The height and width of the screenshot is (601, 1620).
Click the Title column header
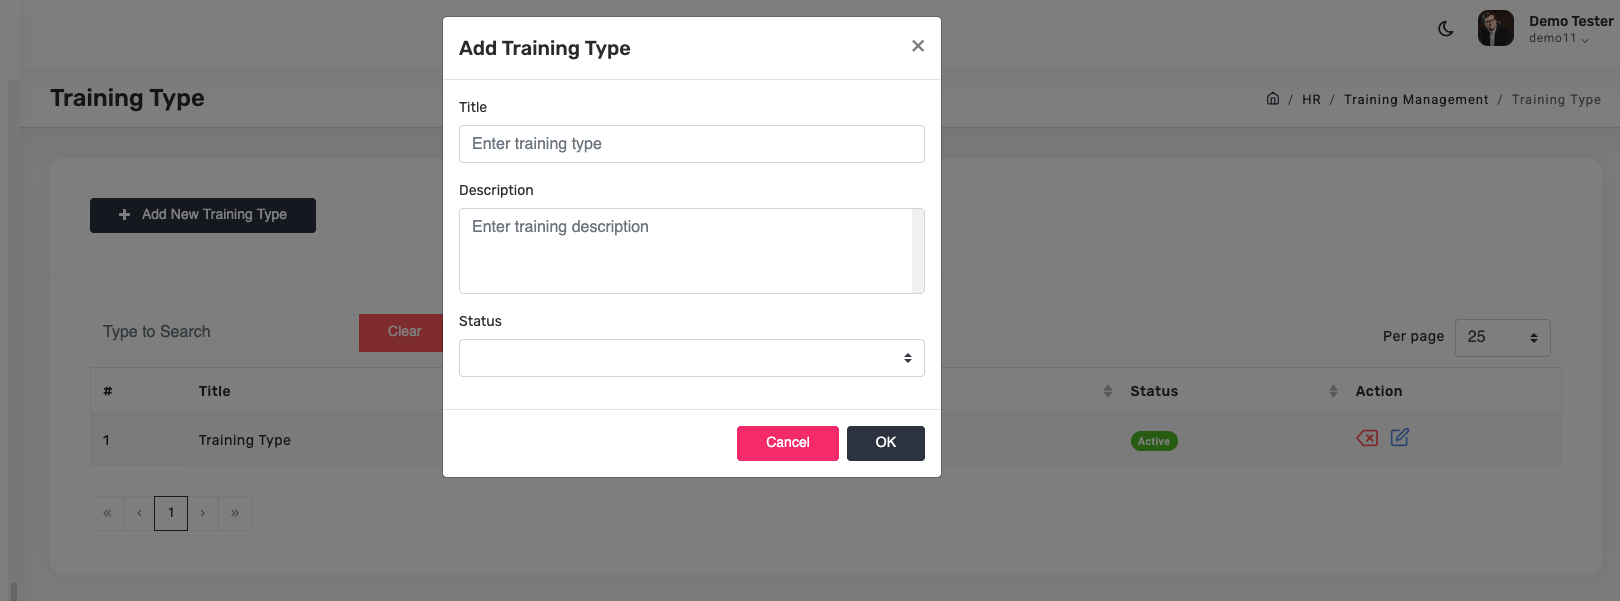point(214,391)
